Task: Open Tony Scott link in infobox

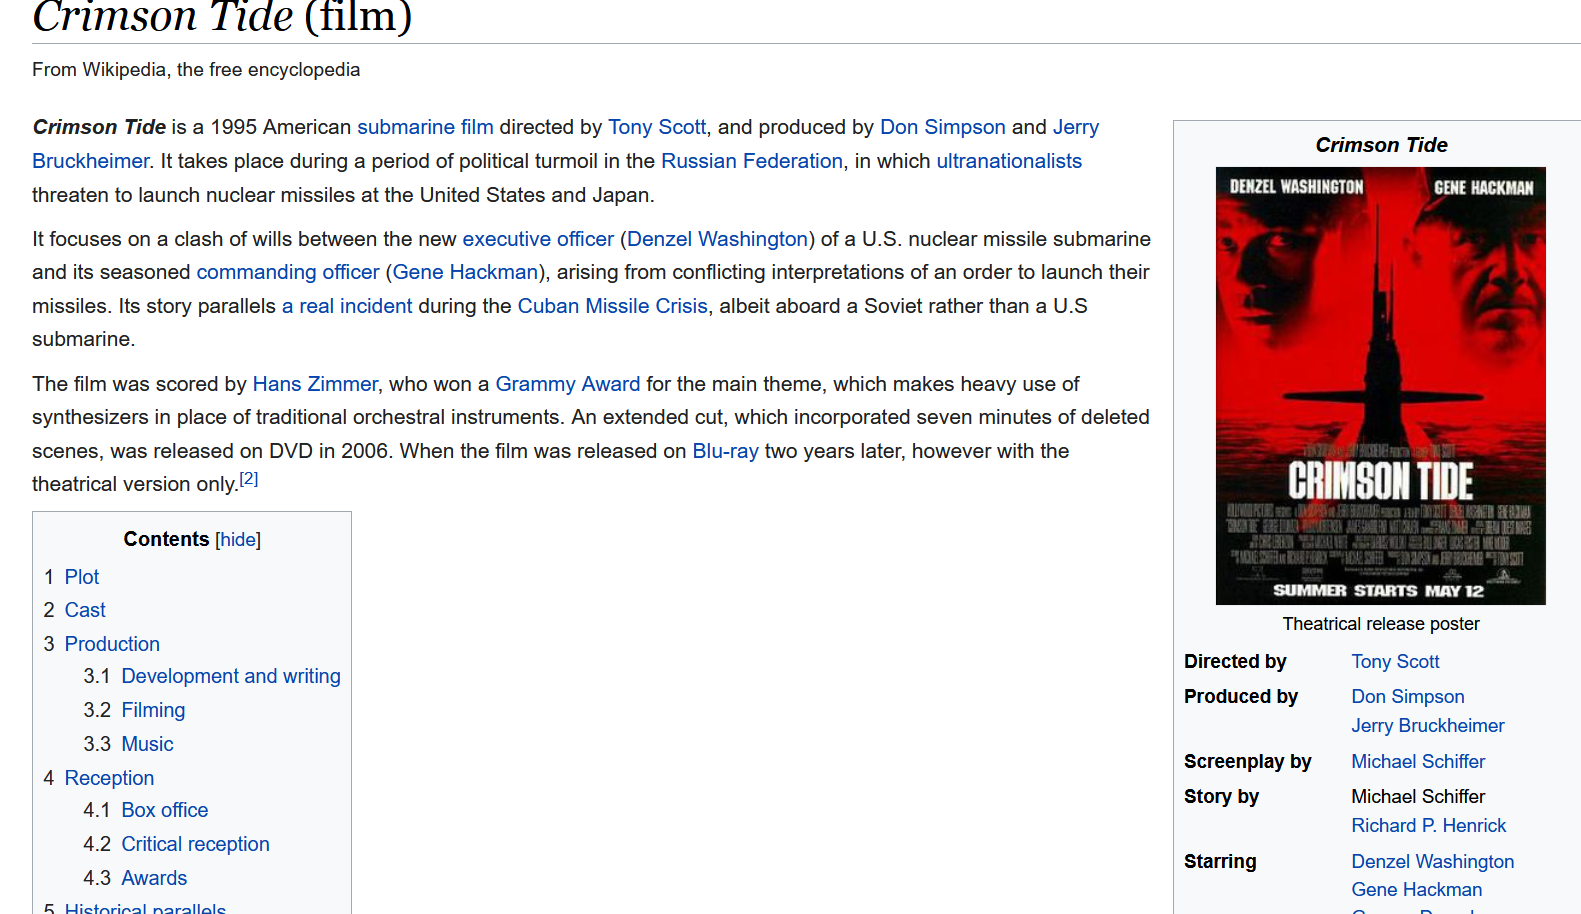Action: point(1395,662)
